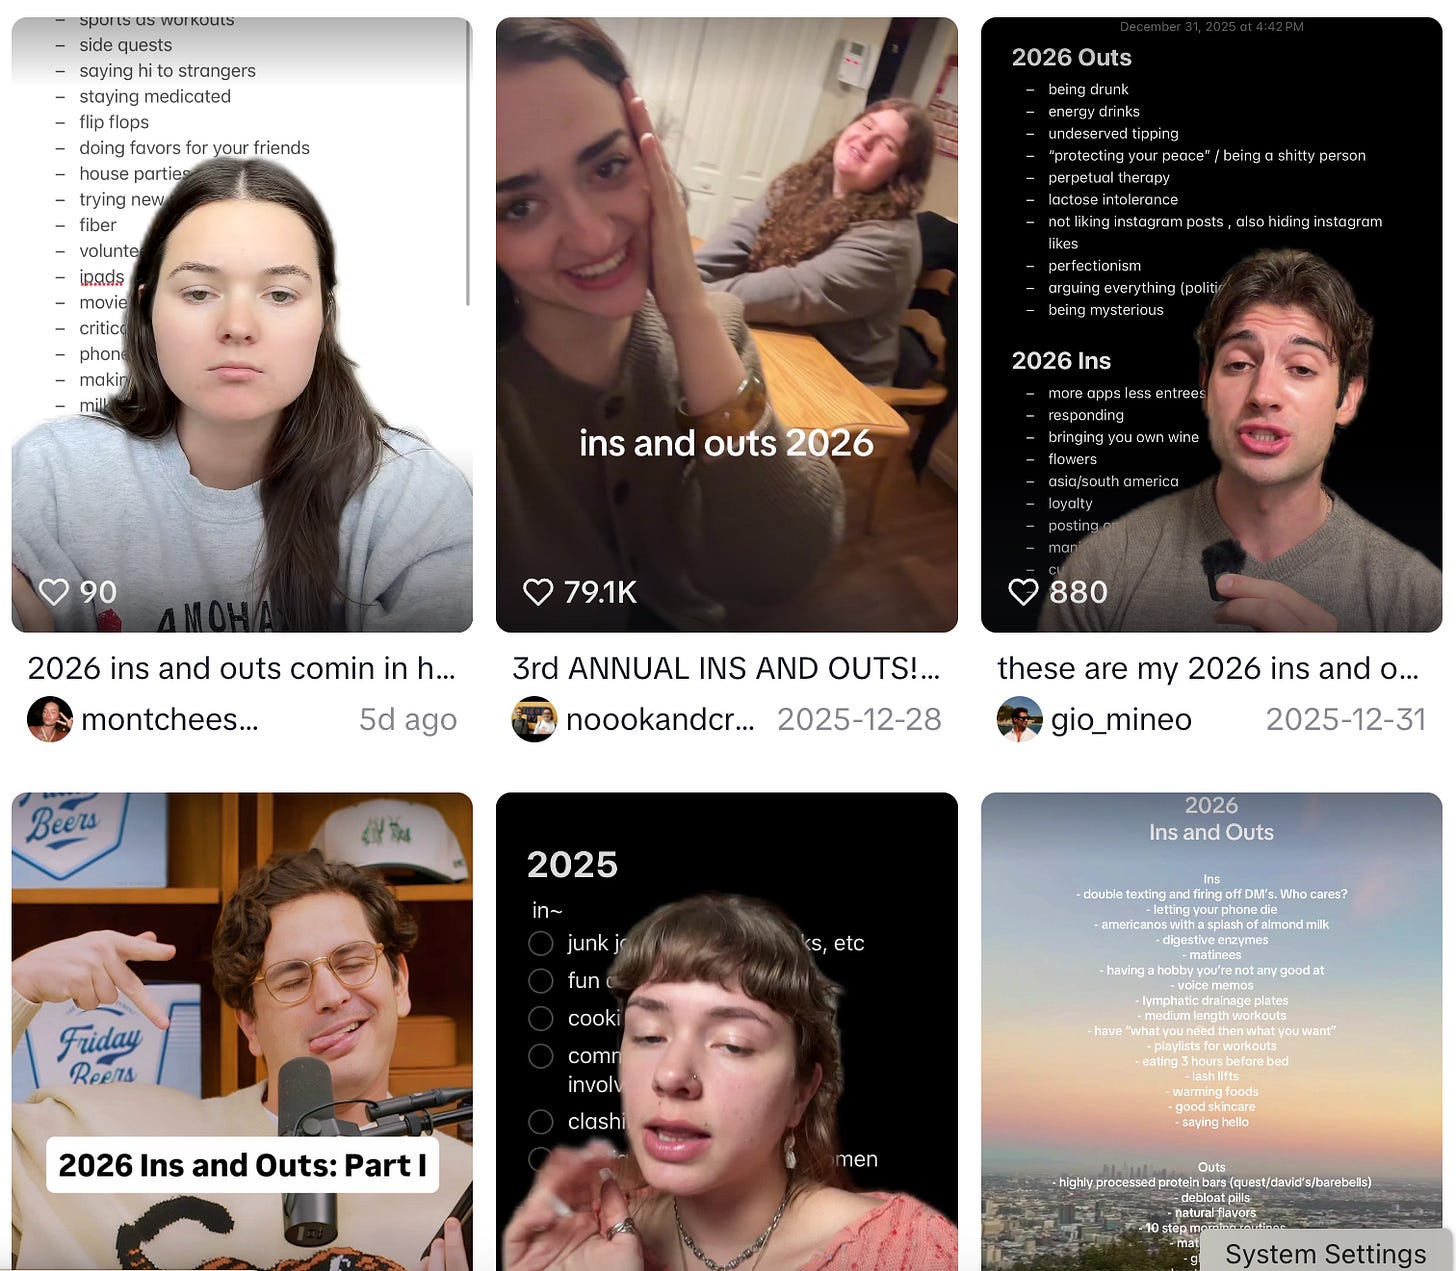Viewport: 1456px width, 1271px height.
Task: Open the '2026 Ins and Outs: Part I' video
Action: pos(242,1032)
